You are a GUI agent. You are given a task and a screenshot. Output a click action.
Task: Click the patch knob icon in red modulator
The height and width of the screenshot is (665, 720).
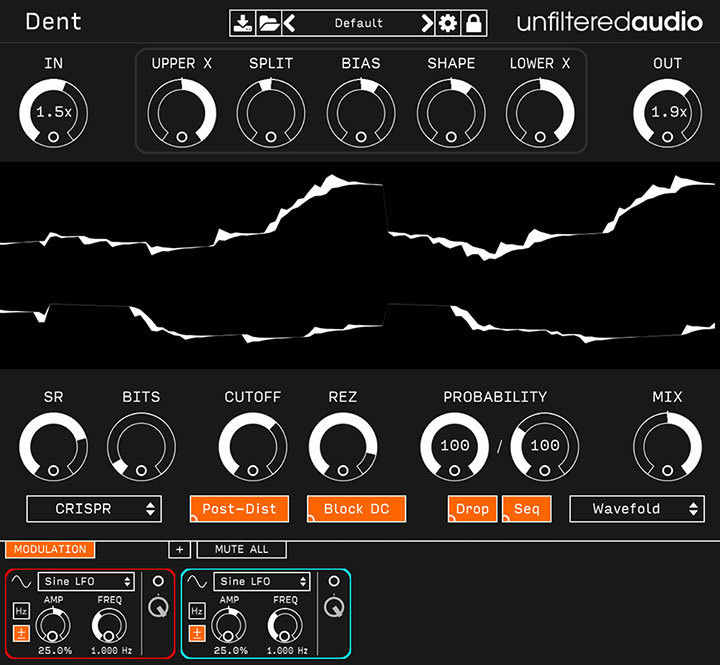(158, 607)
